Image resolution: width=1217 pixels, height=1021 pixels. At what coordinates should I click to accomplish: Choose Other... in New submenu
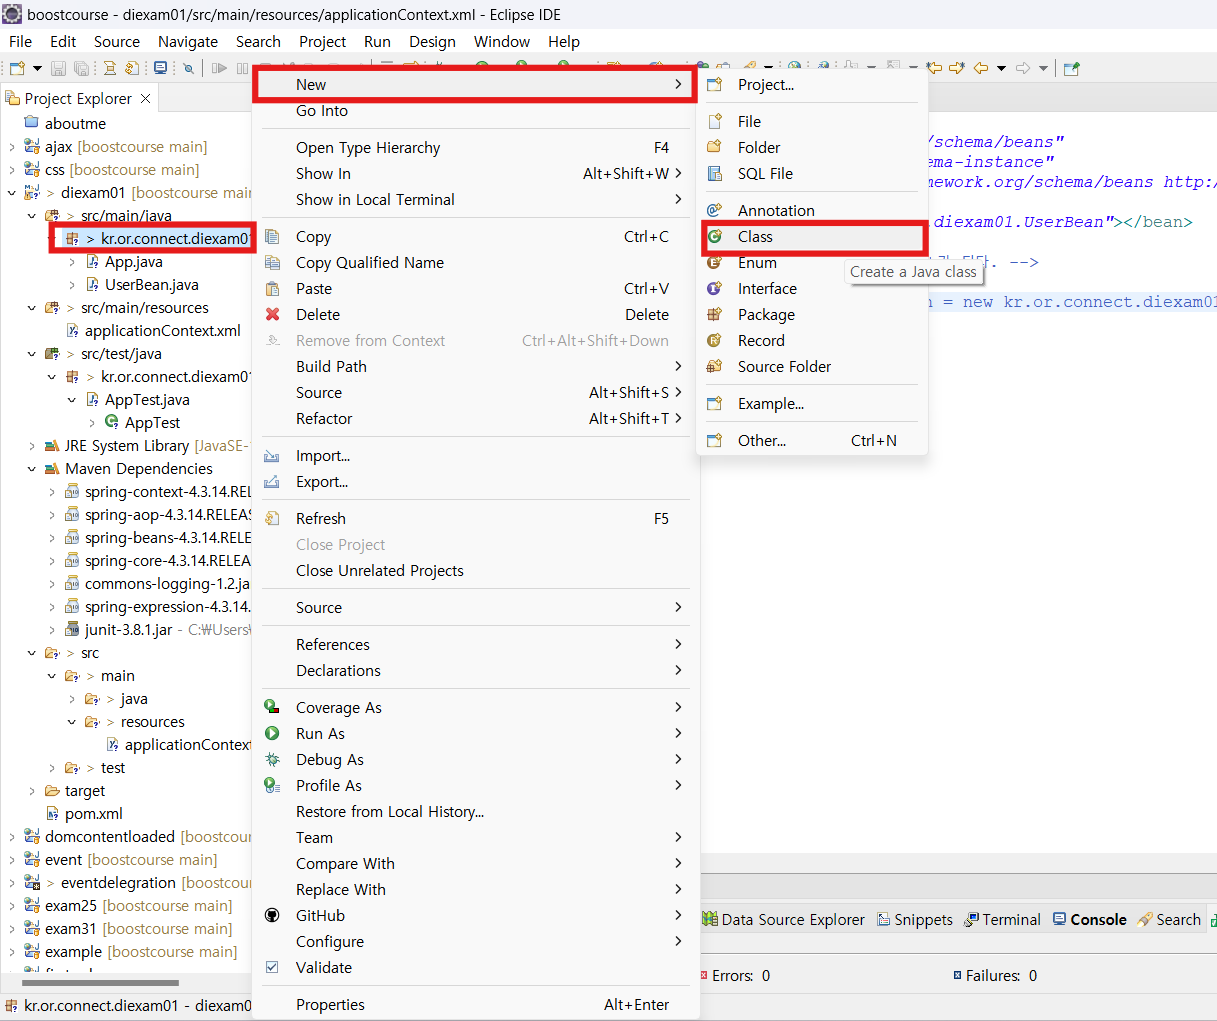pyautogui.click(x=811, y=441)
